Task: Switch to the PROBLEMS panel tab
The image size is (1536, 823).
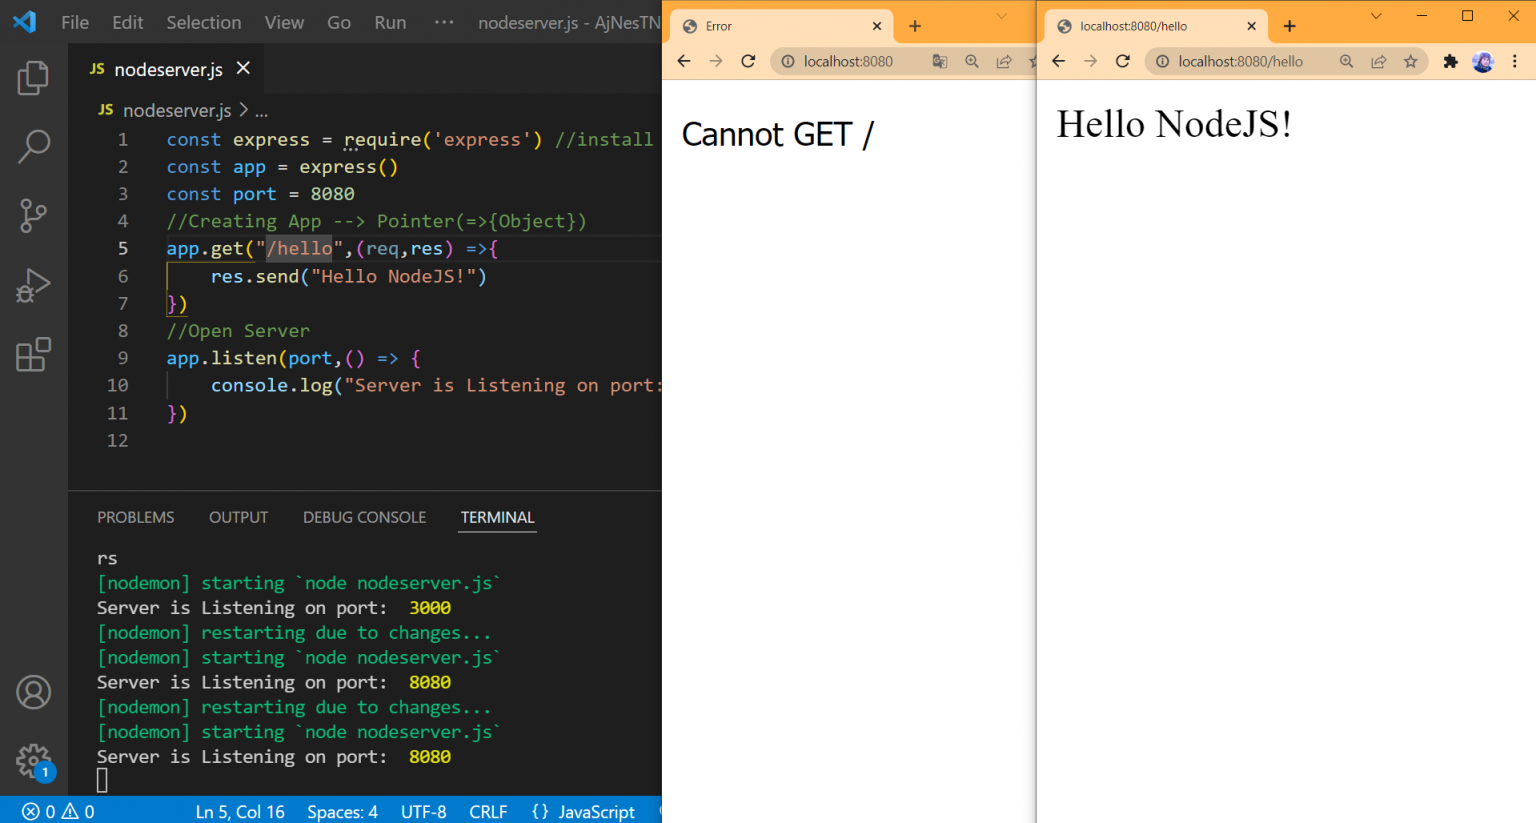Action: click(135, 517)
